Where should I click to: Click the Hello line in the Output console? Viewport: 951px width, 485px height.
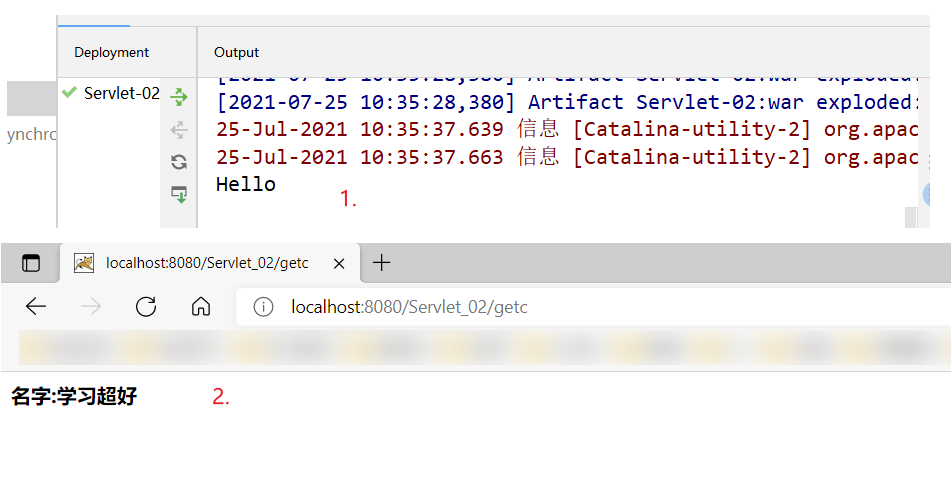(246, 184)
